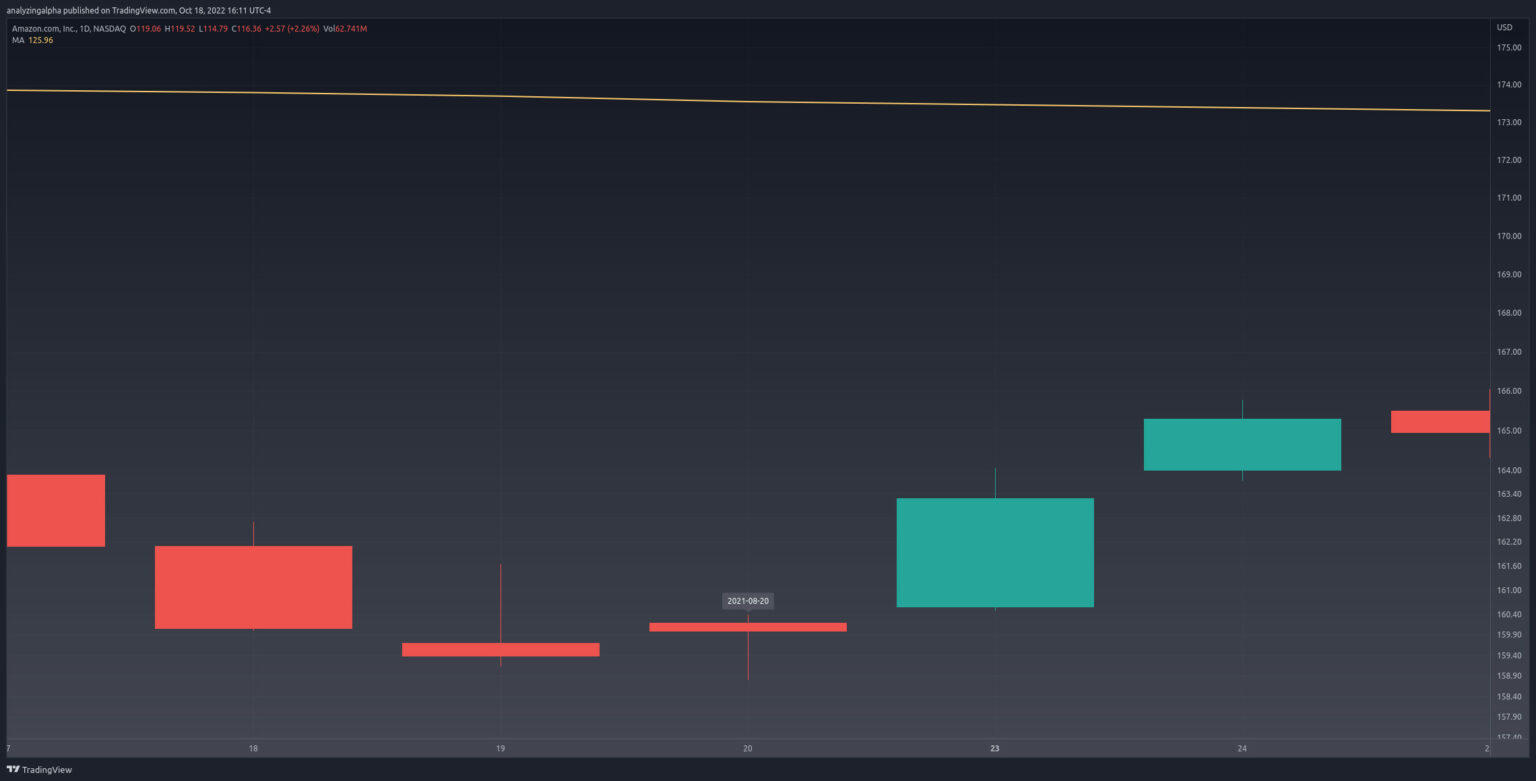Click the partial red candle at the left edge
The image size is (1536, 781).
pyautogui.click(x=55, y=510)
